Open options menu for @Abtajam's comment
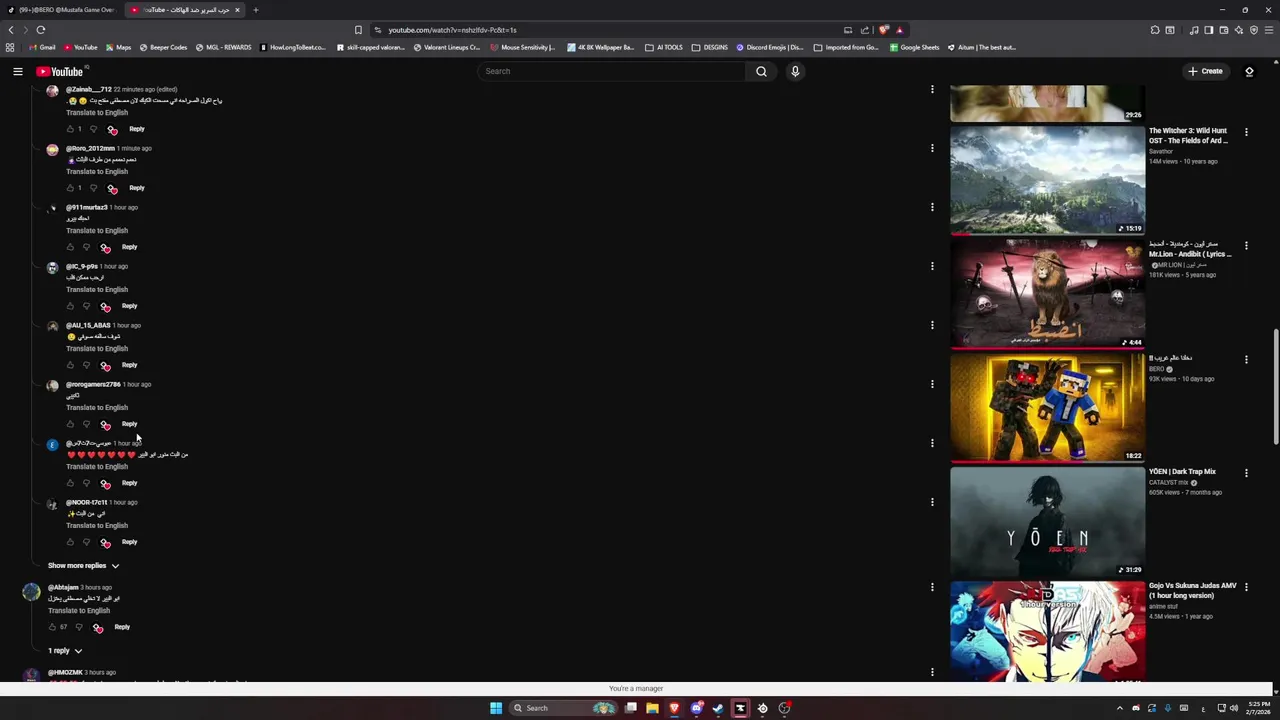 point(932,587)
